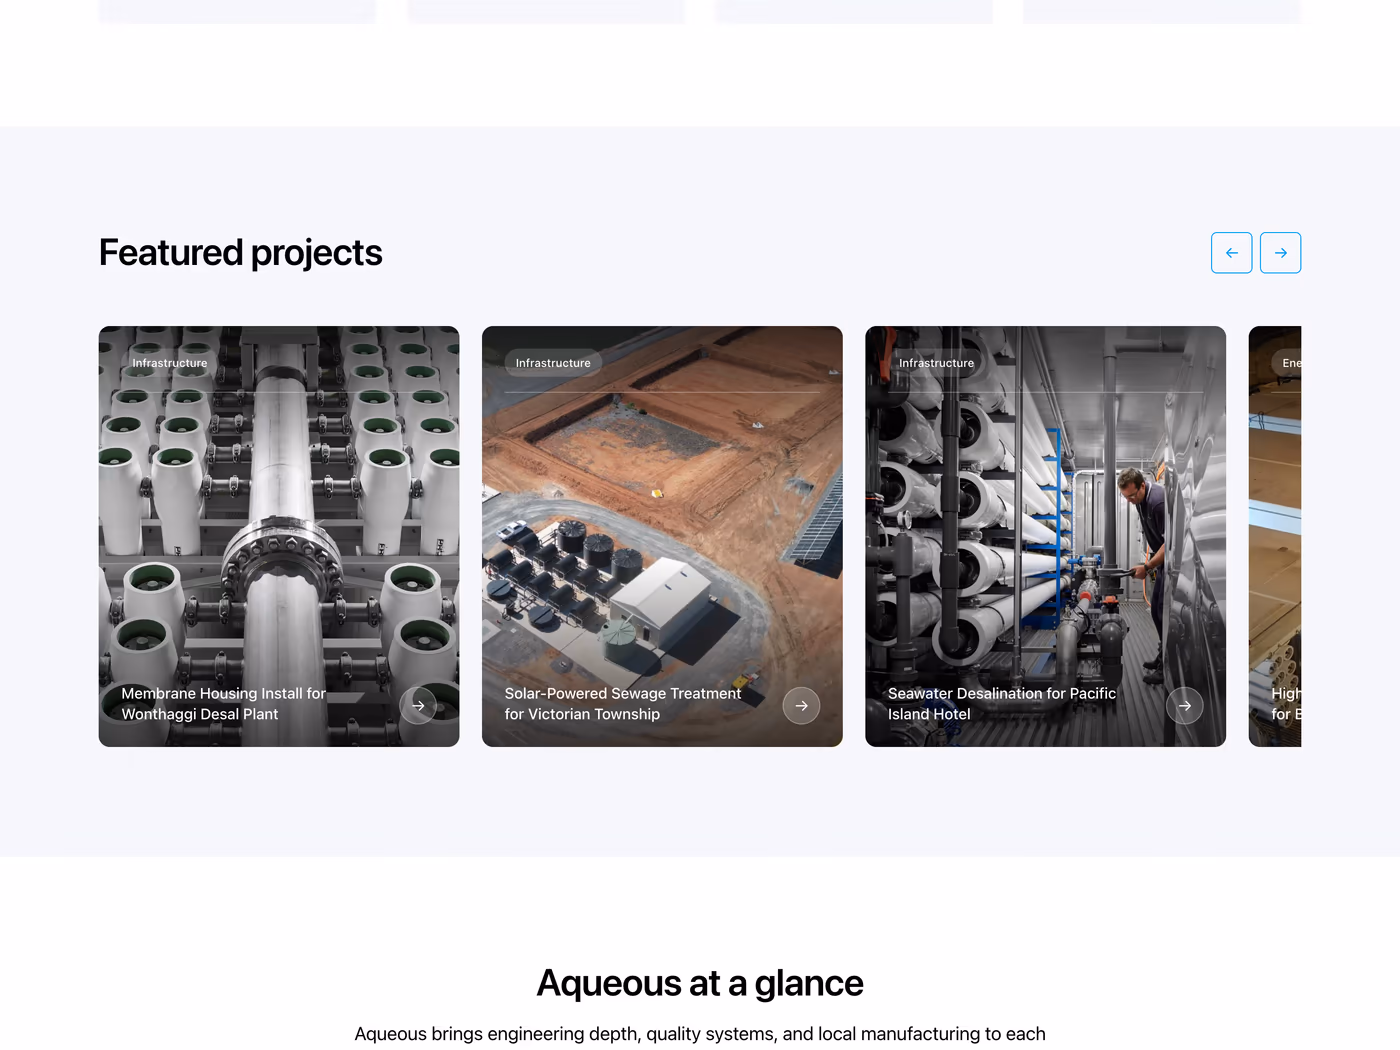Image resolution: width=1400 pixels, height=1050 pixels.
Task: Click the Featured projects heading
Action: (x=240, y=253)
